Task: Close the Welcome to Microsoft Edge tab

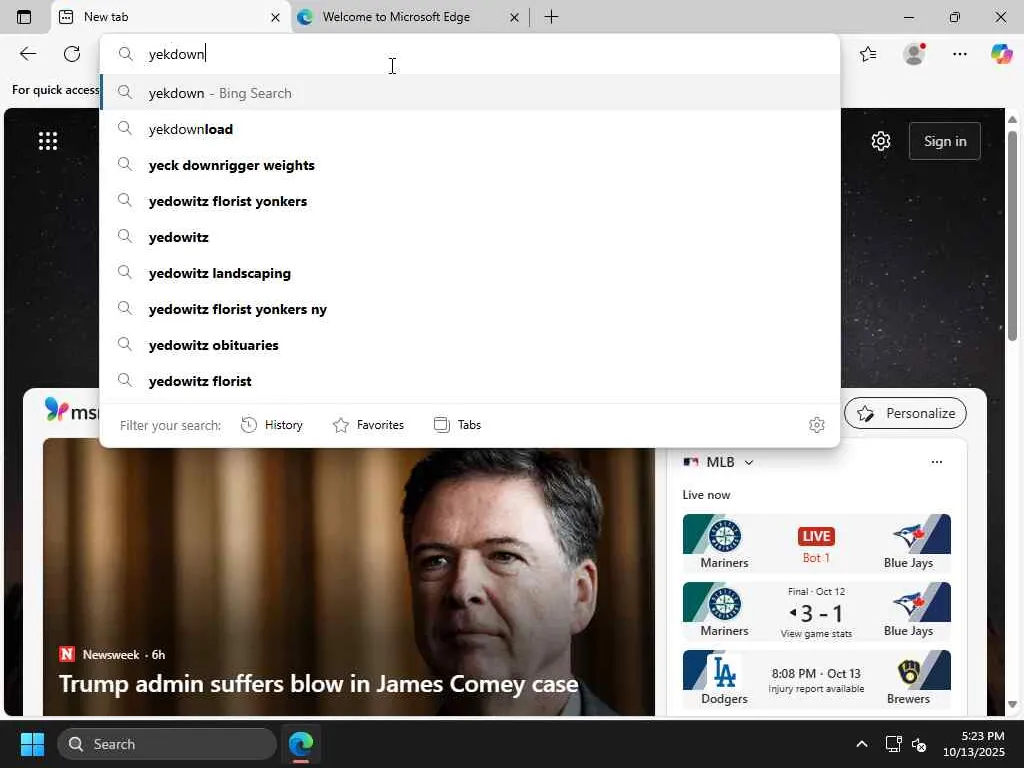Action: 514,18
